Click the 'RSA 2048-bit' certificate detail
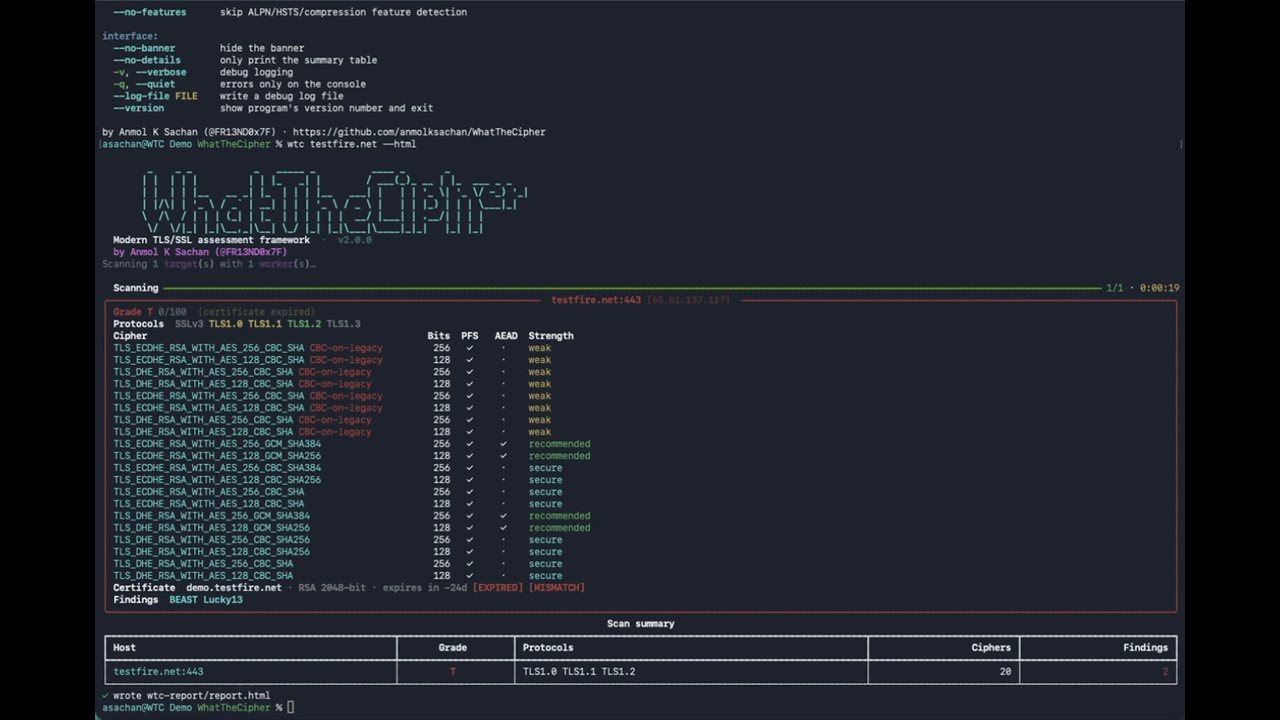The height and width of the screenshot is (720, 1280). coord(332,588)
